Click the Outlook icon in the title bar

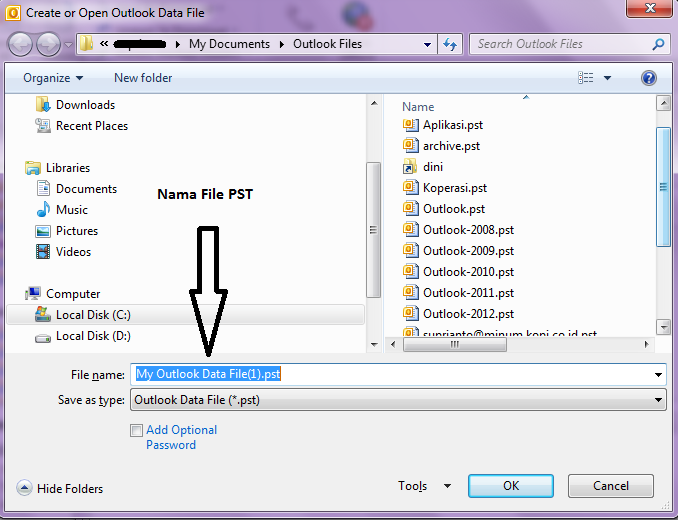point(13,13)
